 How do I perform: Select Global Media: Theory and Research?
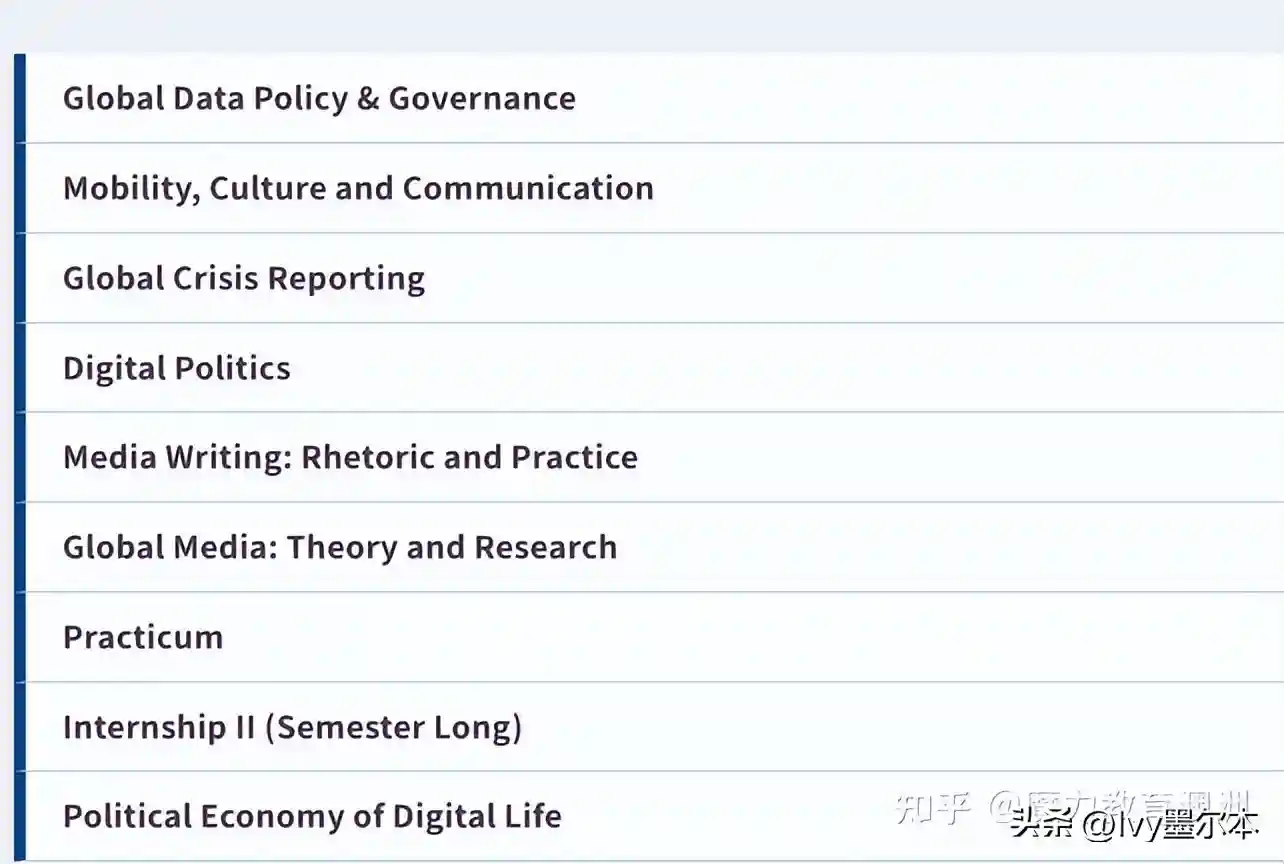pos(340,547)
